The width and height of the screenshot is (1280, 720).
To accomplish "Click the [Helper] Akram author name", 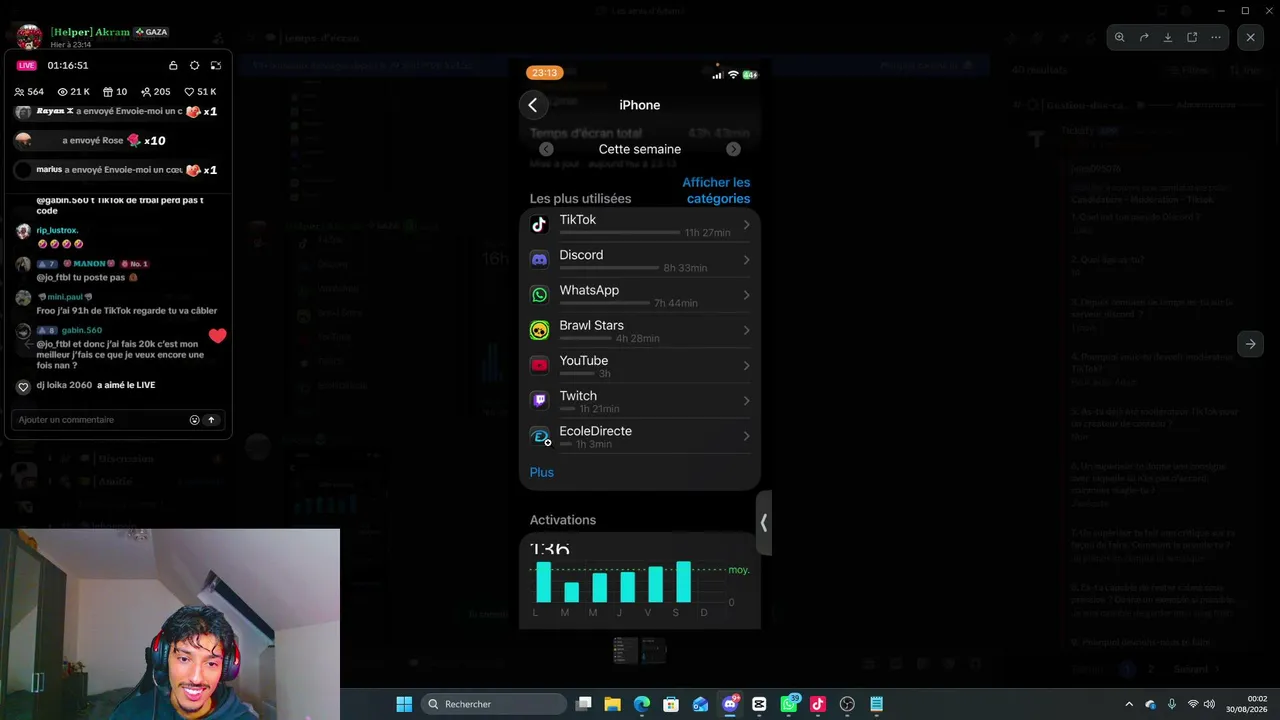I will click(90, 32).
